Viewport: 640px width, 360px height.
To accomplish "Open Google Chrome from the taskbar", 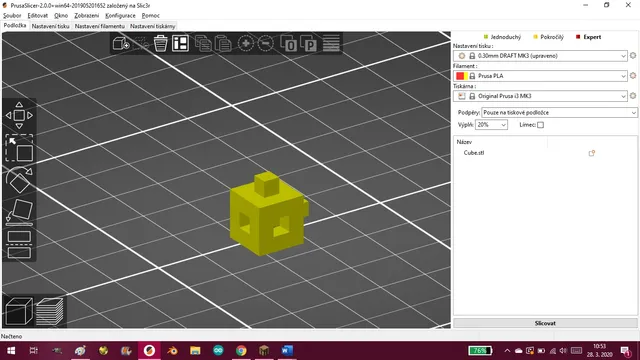I will pos(241,351).
